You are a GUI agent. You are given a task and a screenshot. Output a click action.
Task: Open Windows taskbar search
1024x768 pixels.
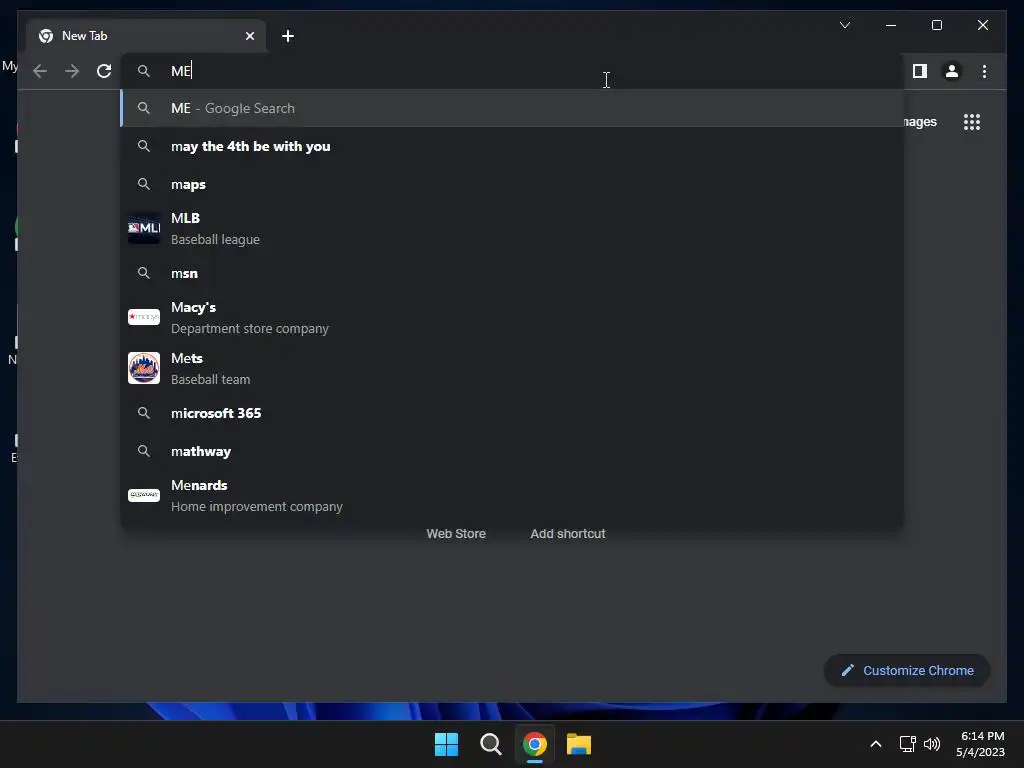click(x=490, y=744)
